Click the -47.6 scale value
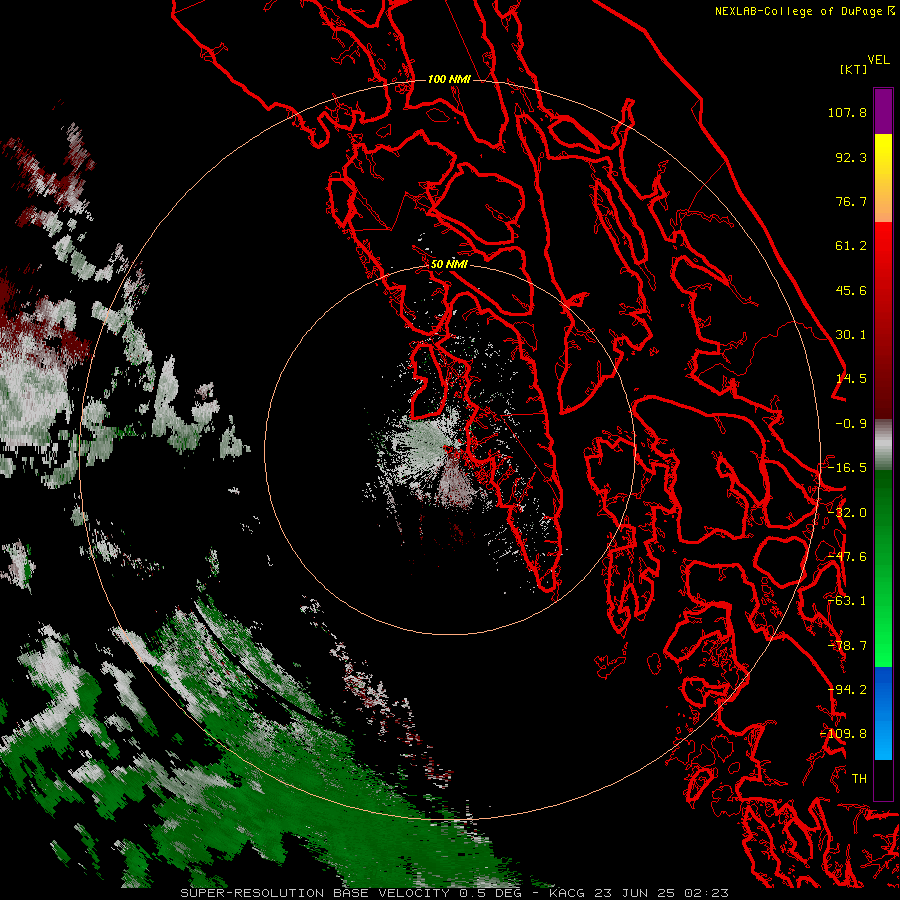The width and height of the screenshot is (900, 900). [x=847, y=557]
